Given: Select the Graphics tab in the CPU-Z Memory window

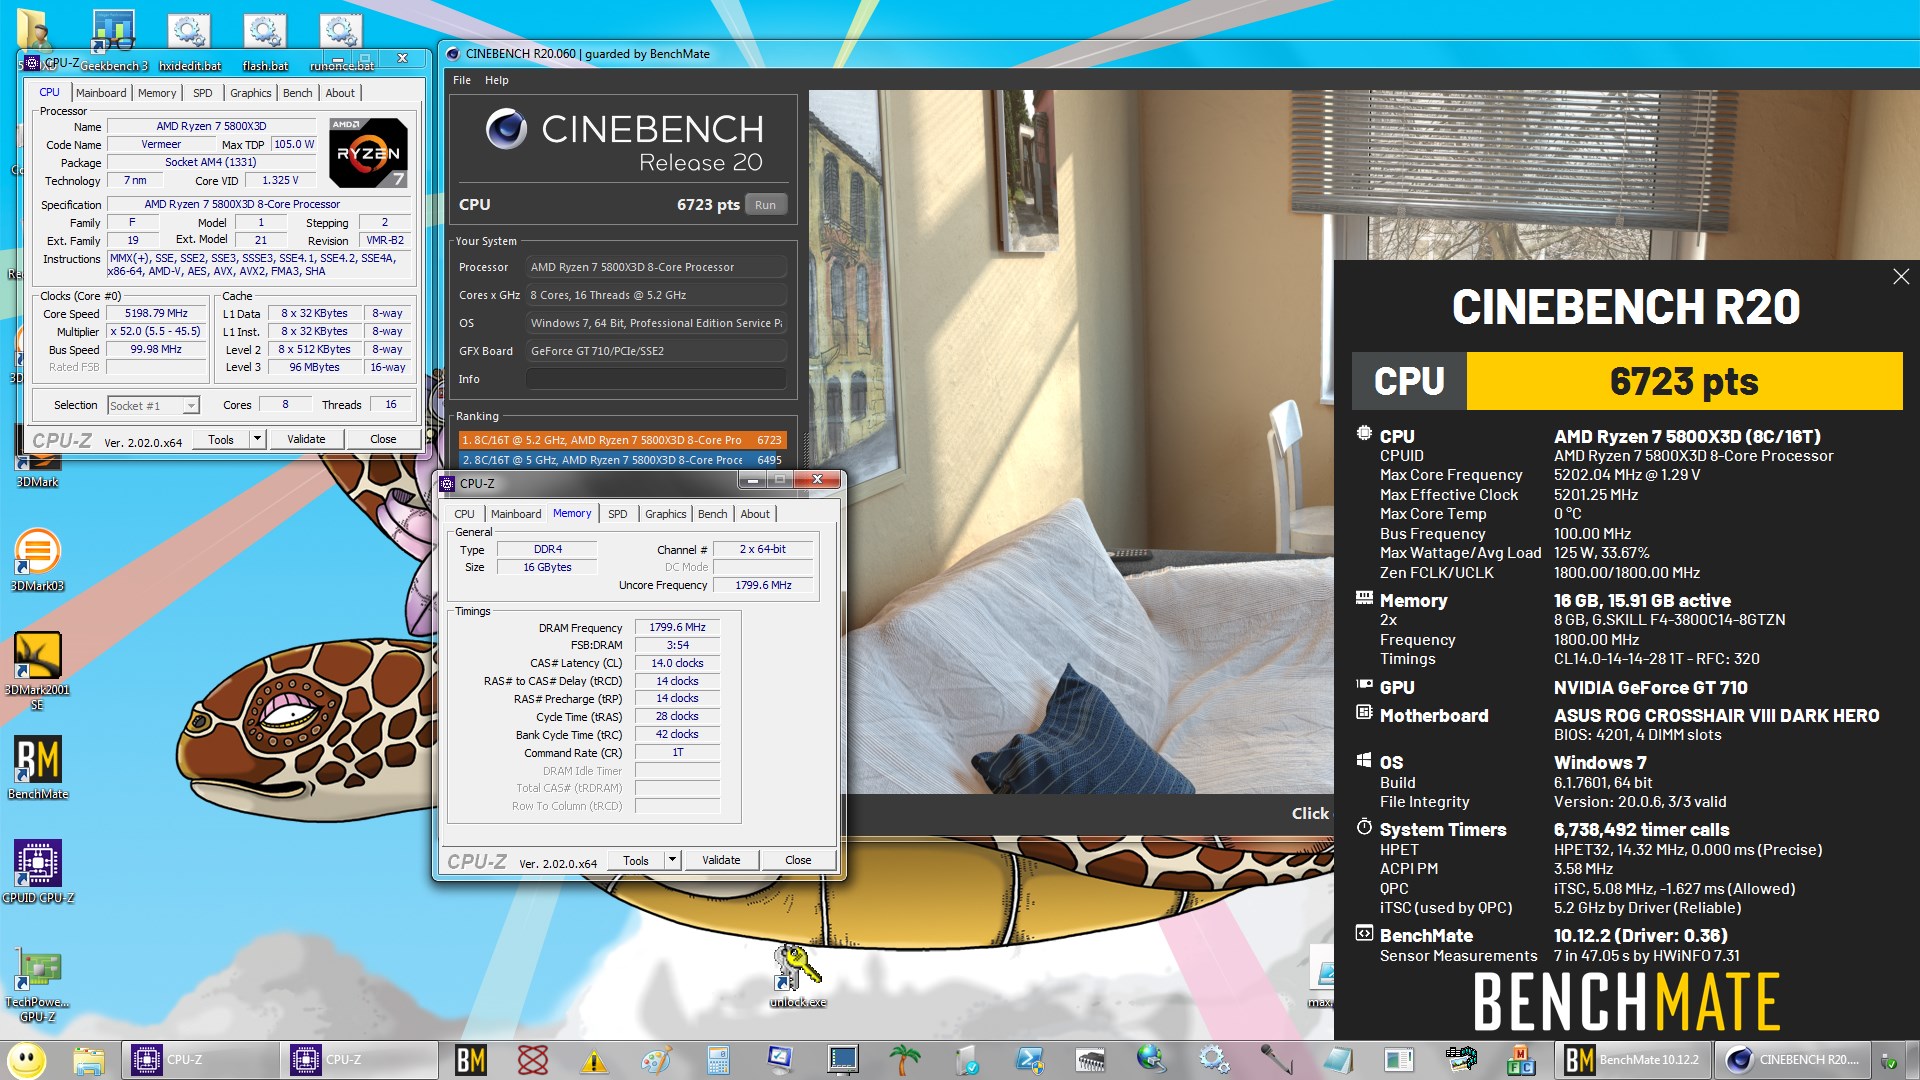Looking at the screenshot, I should coord(665,514).
